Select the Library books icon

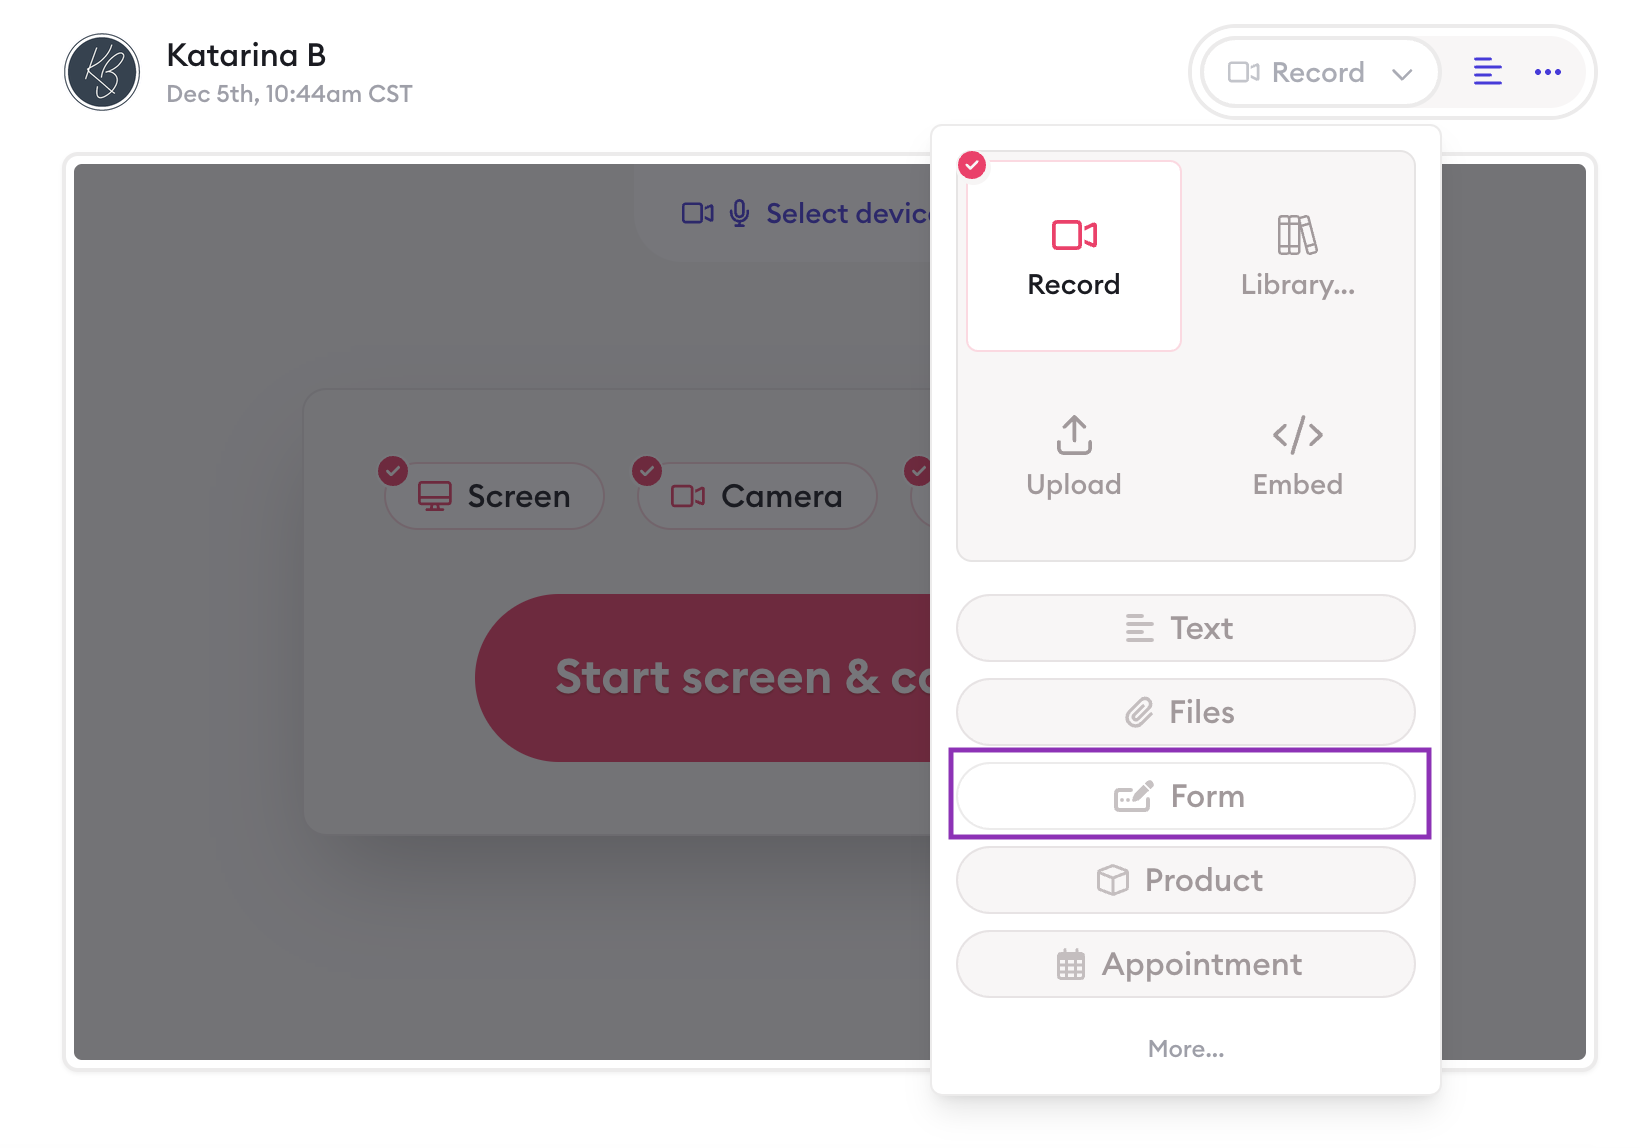[x=1297, y=236]
